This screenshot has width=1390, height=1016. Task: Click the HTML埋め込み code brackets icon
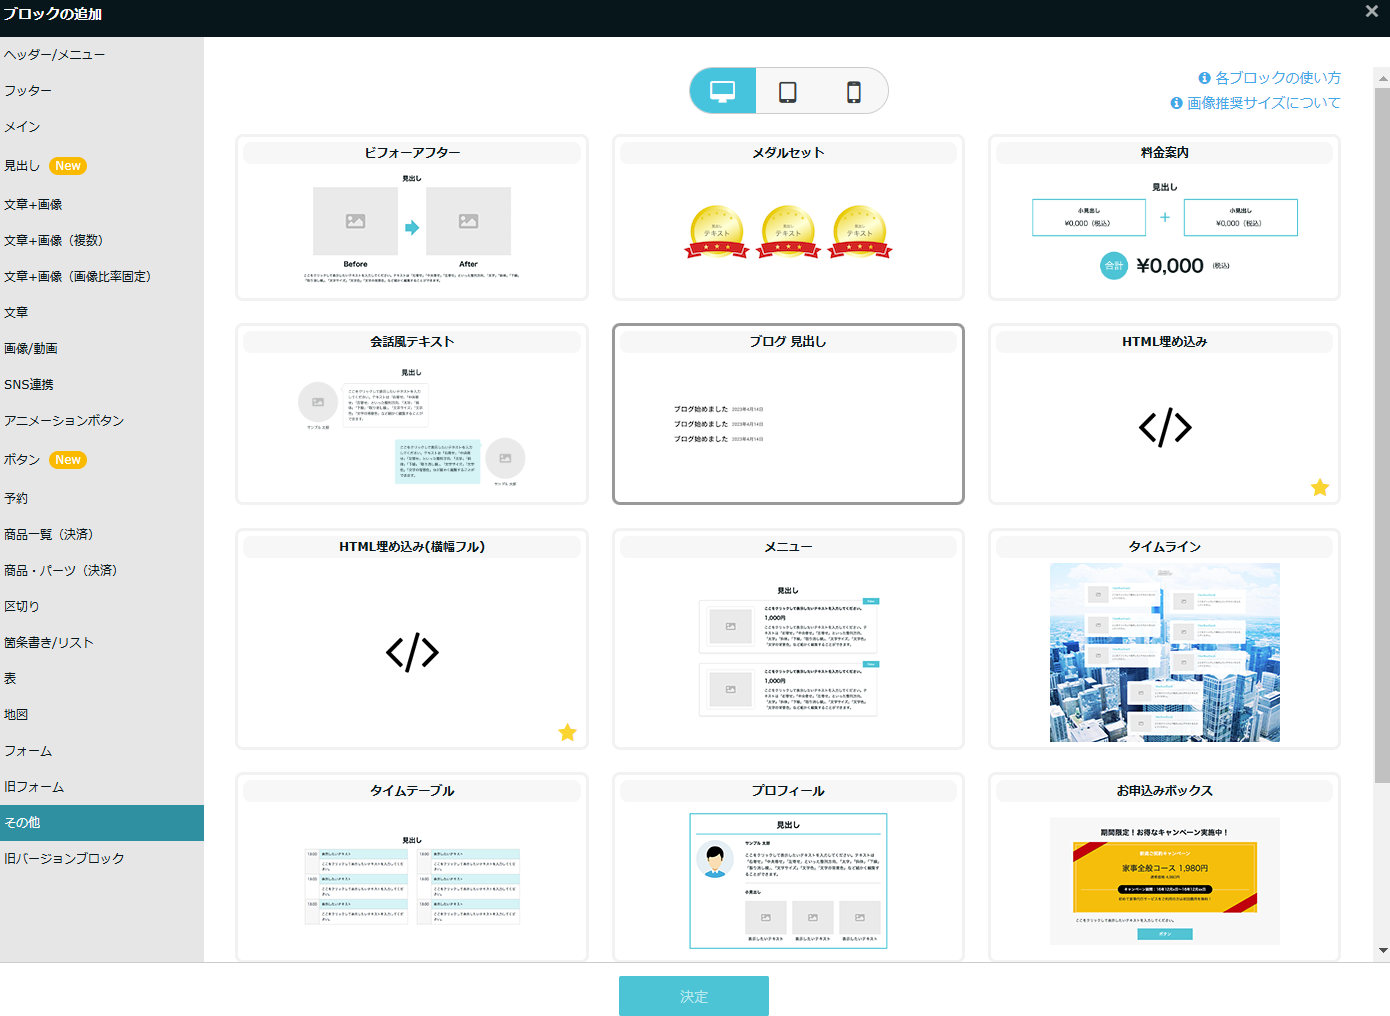click(1165, 428)
